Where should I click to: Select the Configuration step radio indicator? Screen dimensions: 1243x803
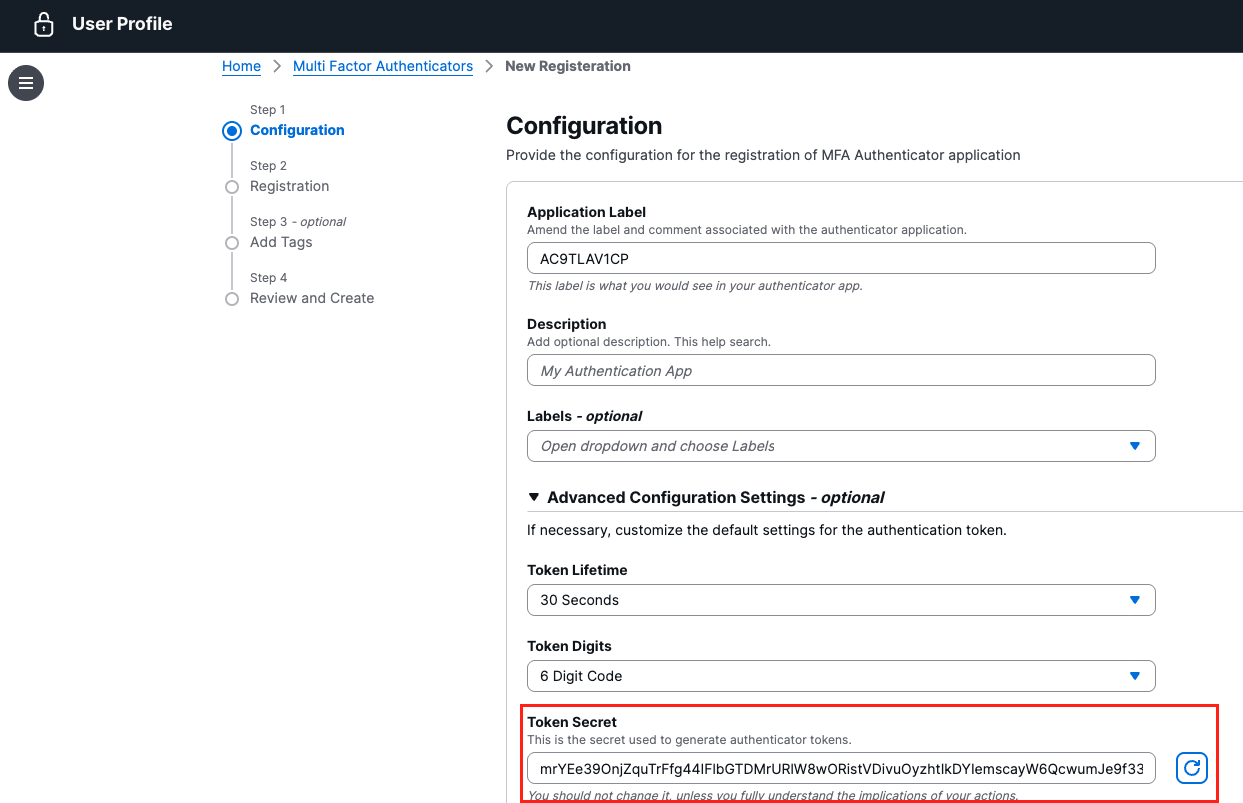click(232, 131)
